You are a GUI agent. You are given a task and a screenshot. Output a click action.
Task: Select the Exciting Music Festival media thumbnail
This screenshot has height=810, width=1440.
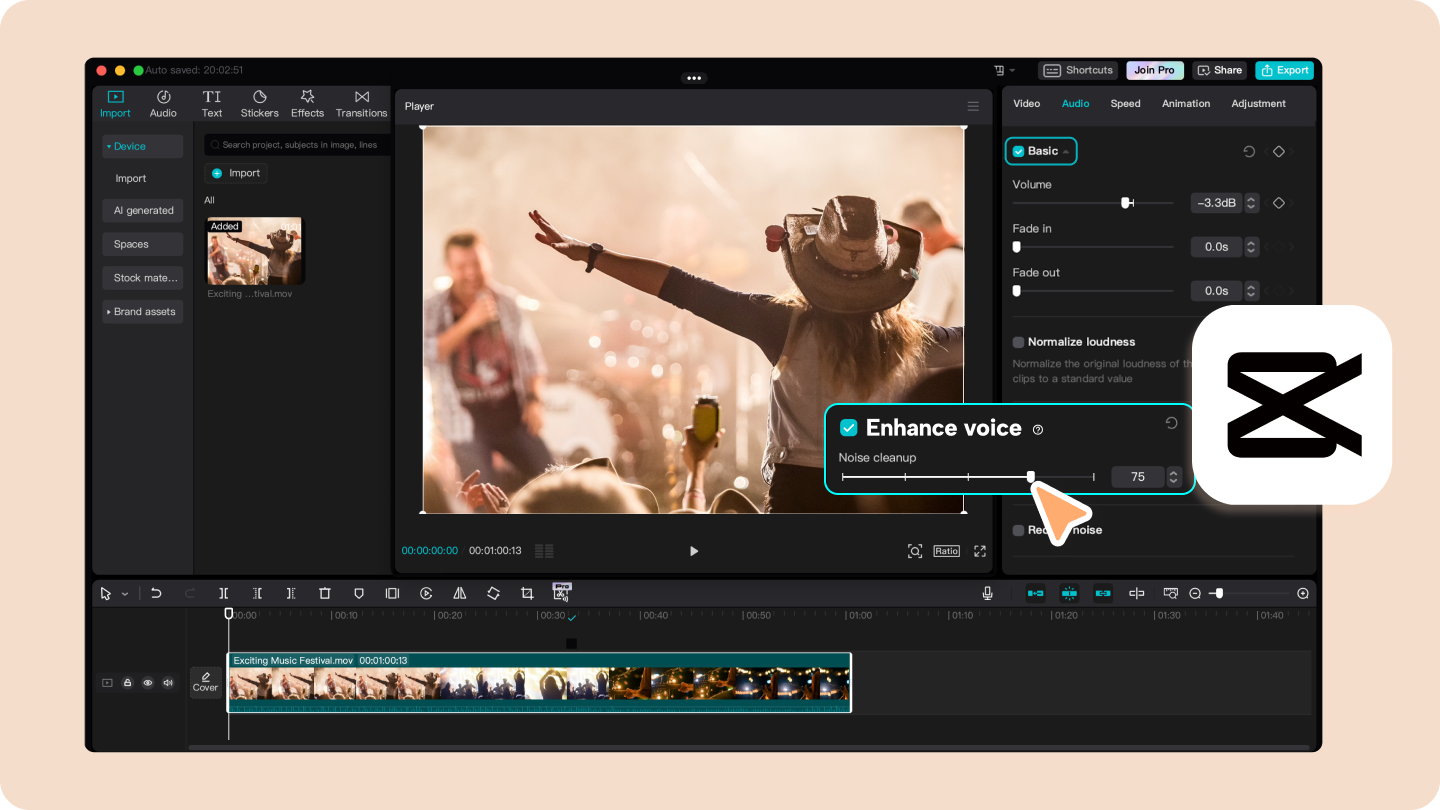[x=254, y=251]
